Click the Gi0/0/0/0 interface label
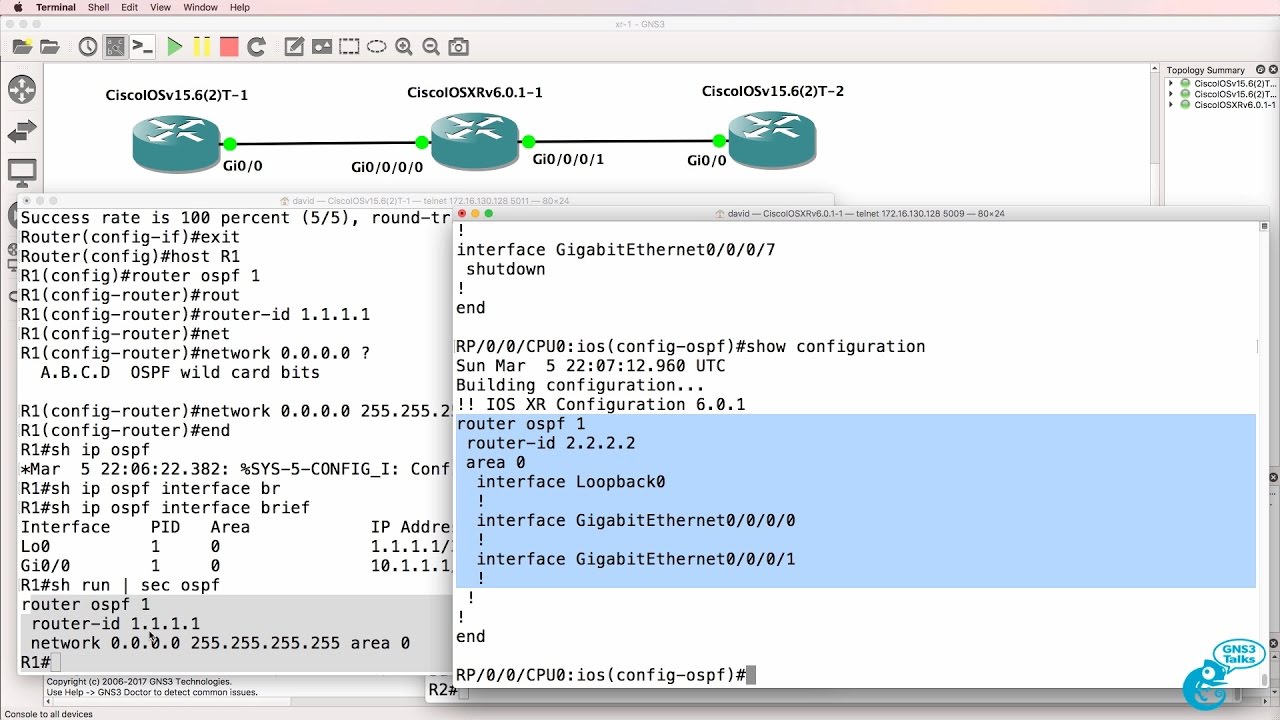 tap(387, 167)
